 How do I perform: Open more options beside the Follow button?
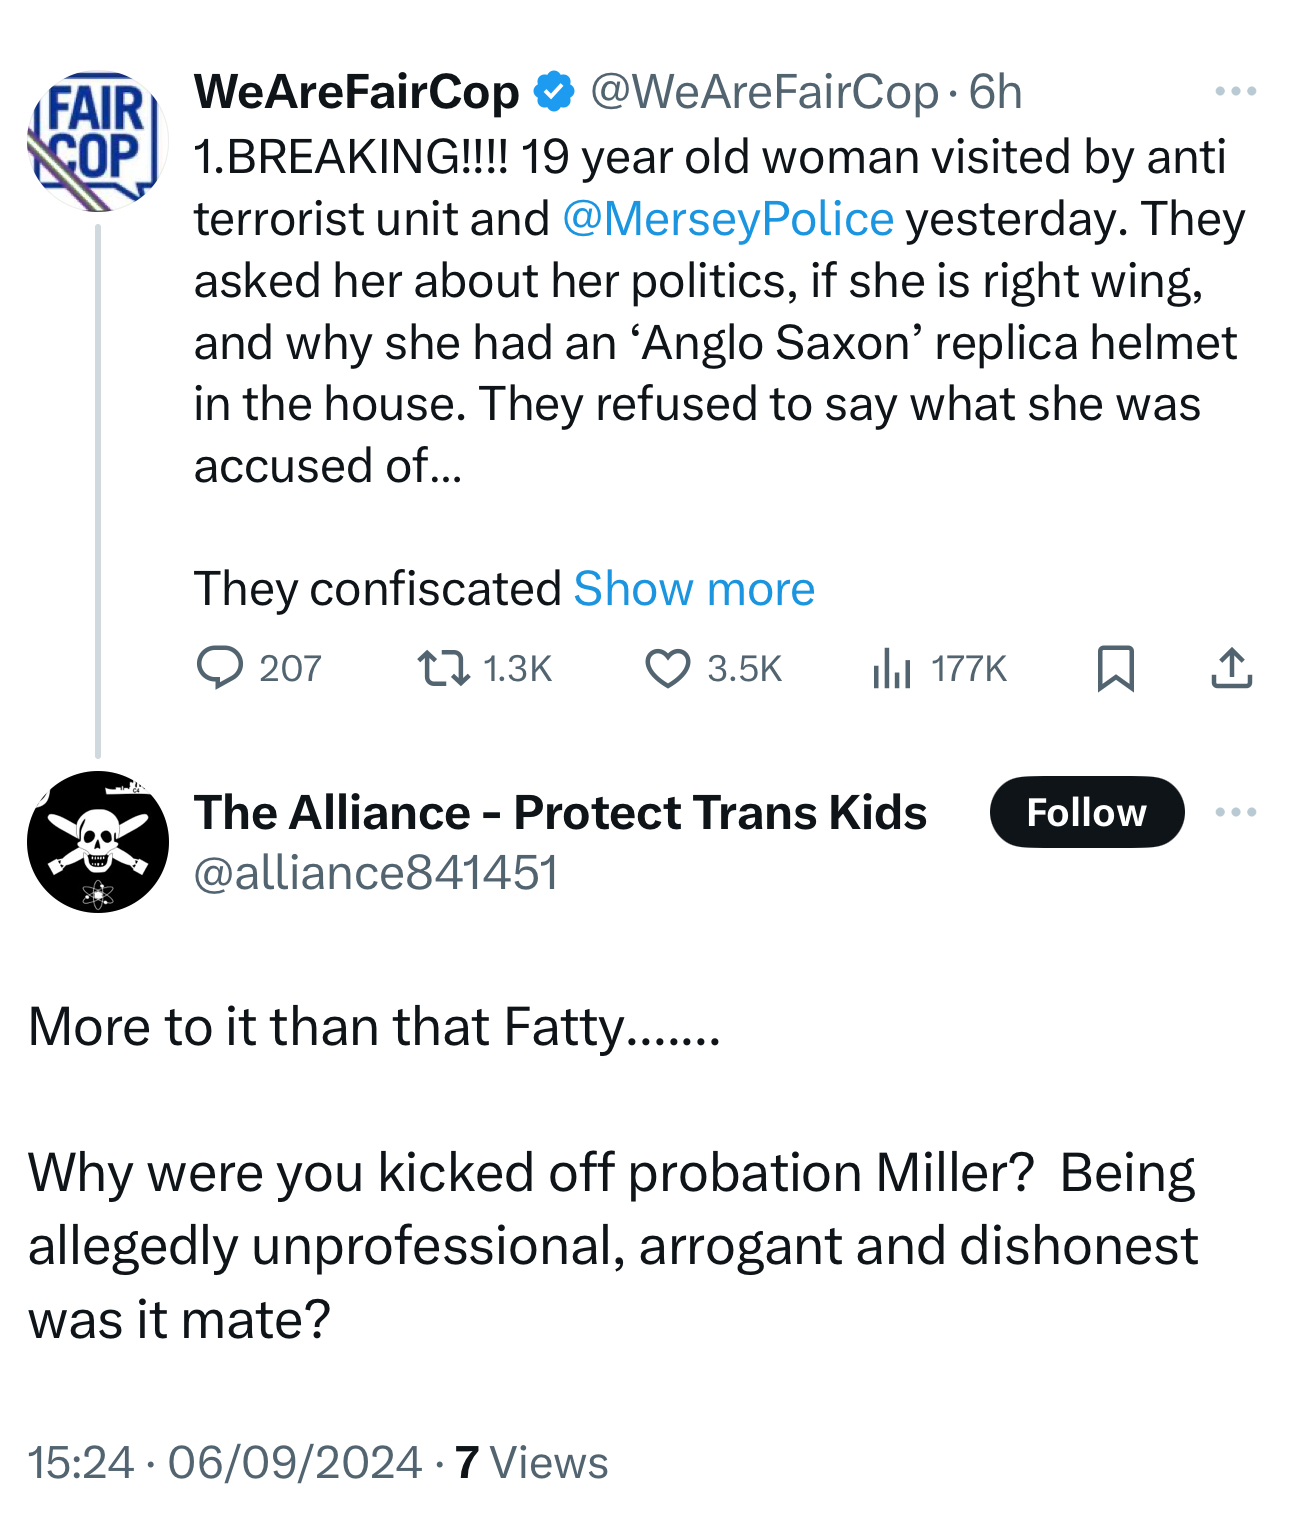click(x=1235, y=812)
